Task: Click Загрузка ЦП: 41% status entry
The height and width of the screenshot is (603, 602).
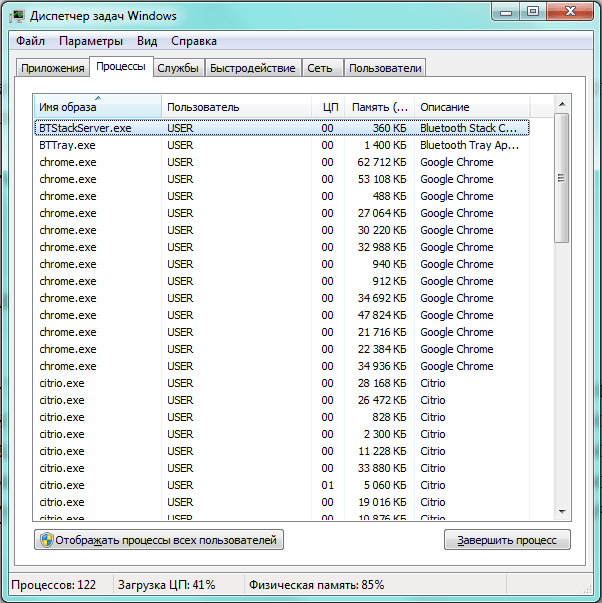Action: click(x=166, y=585)
